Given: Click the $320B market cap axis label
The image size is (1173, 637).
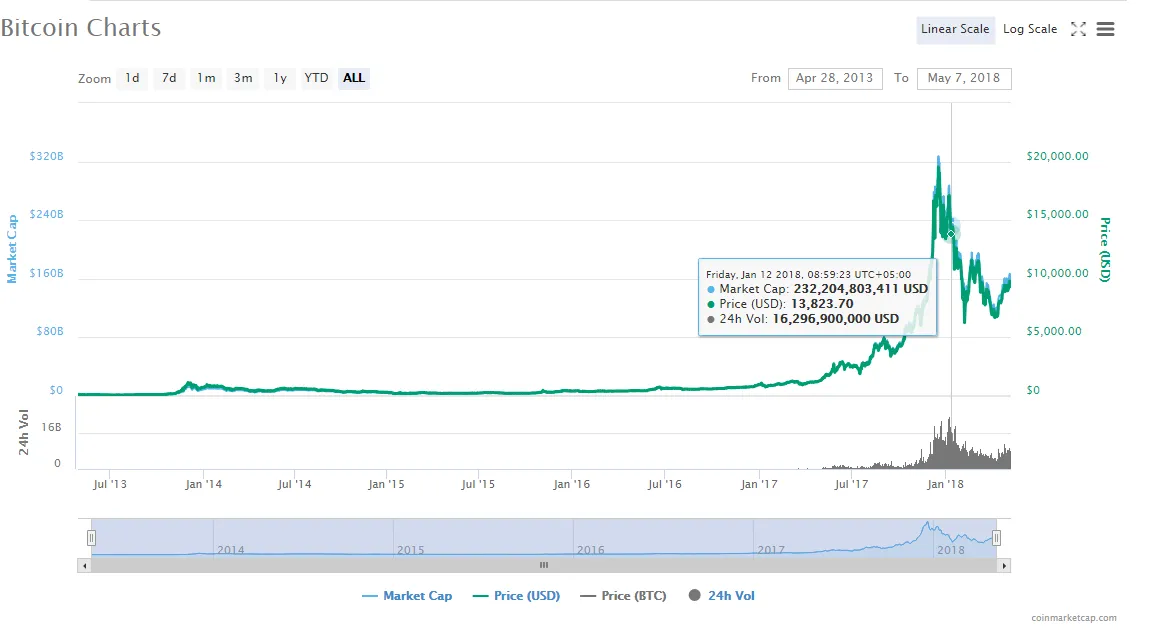Looking at the screenshot, I should coord(46,156).
